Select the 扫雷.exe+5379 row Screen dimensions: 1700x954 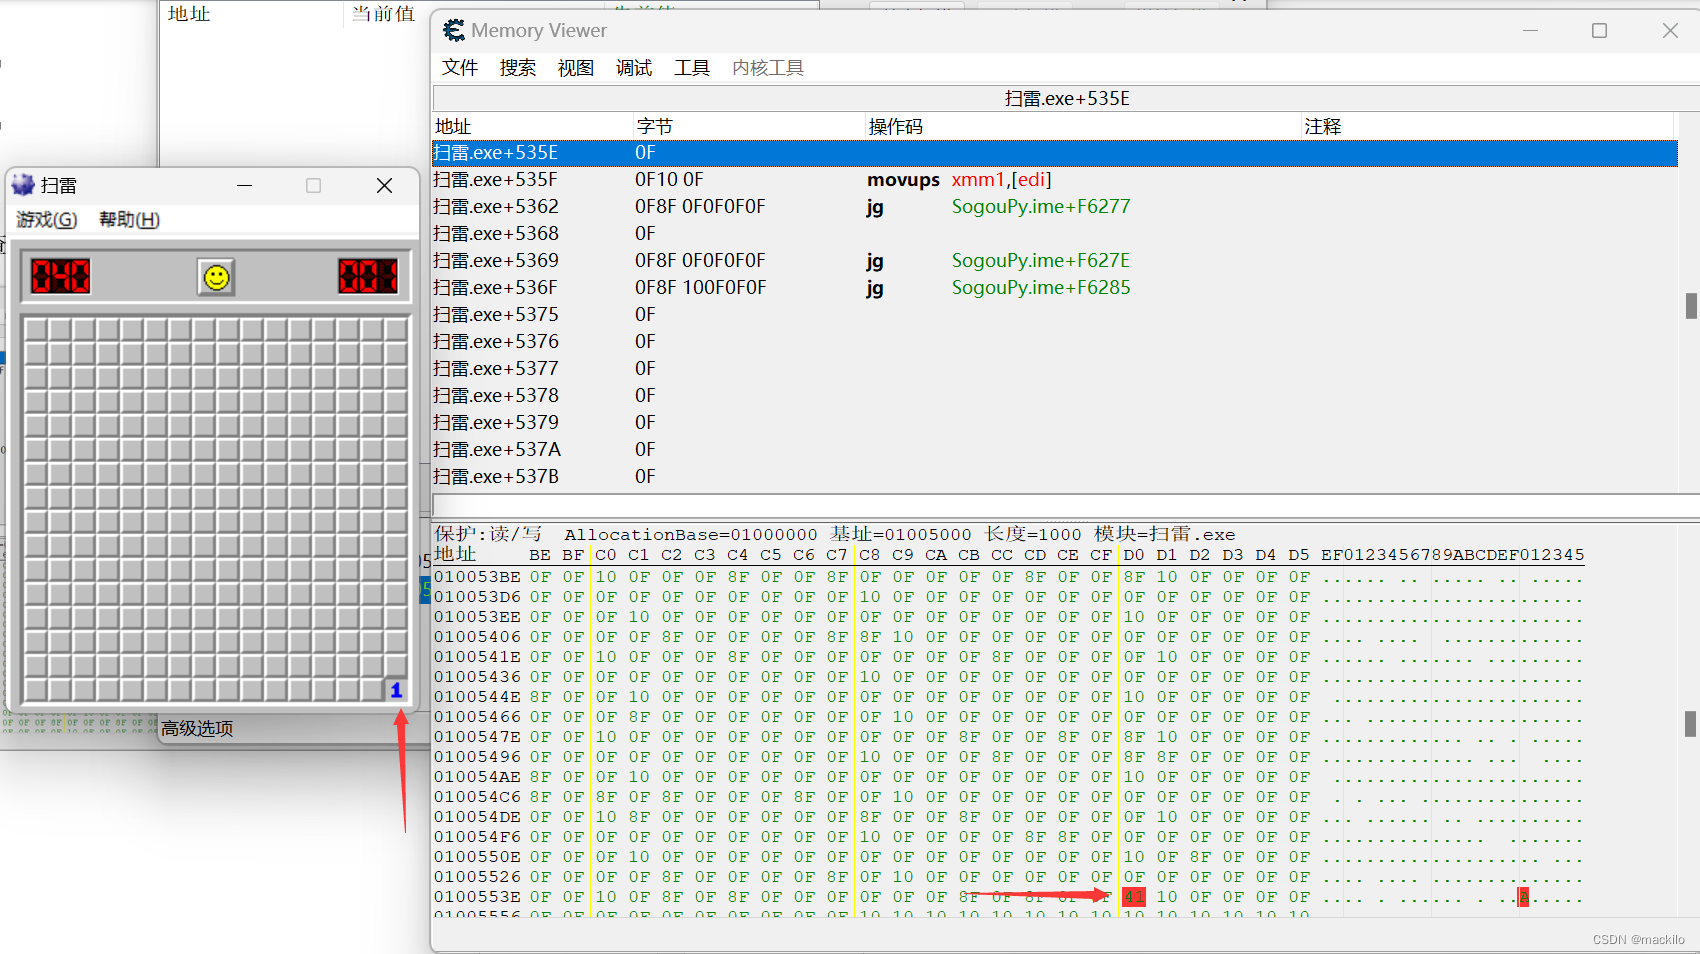(x=1055, y=423)
